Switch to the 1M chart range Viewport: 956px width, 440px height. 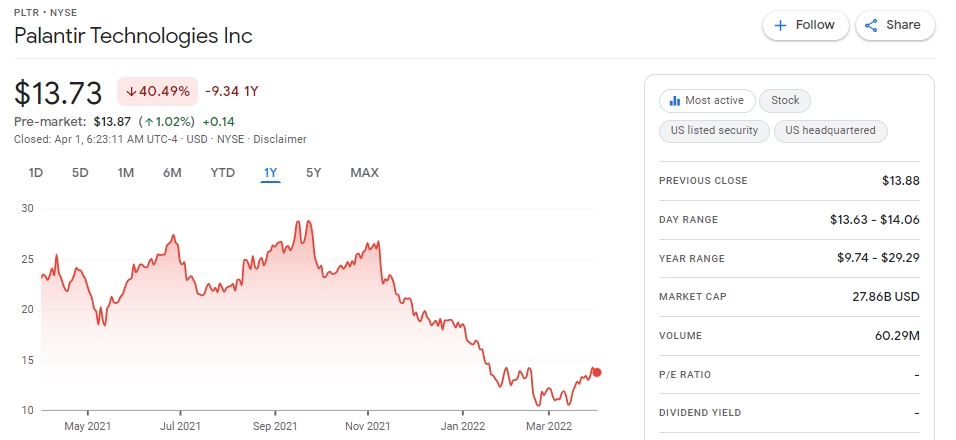click(126, 172)
